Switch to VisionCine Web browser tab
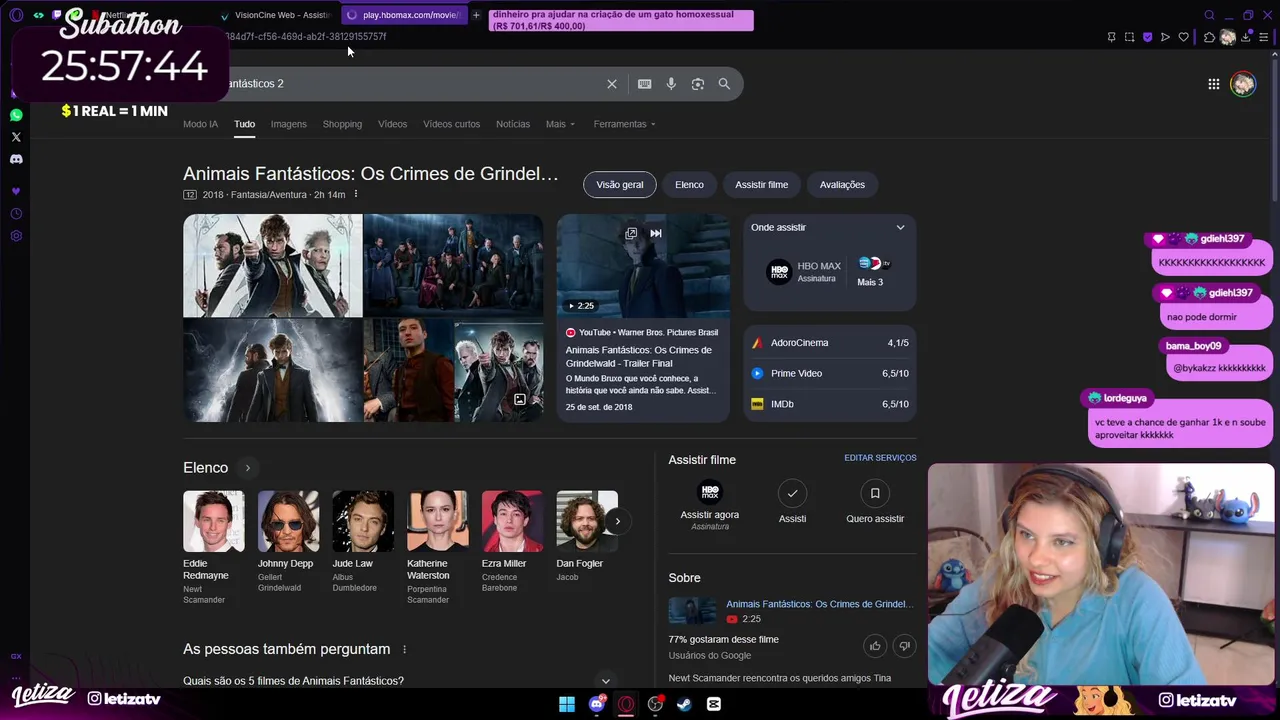Viewport: 1280px width, 720px height. click(274, 15)
